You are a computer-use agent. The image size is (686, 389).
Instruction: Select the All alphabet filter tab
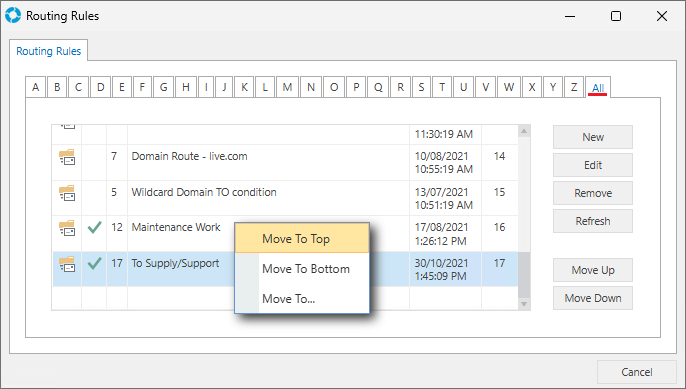[598, 87]
